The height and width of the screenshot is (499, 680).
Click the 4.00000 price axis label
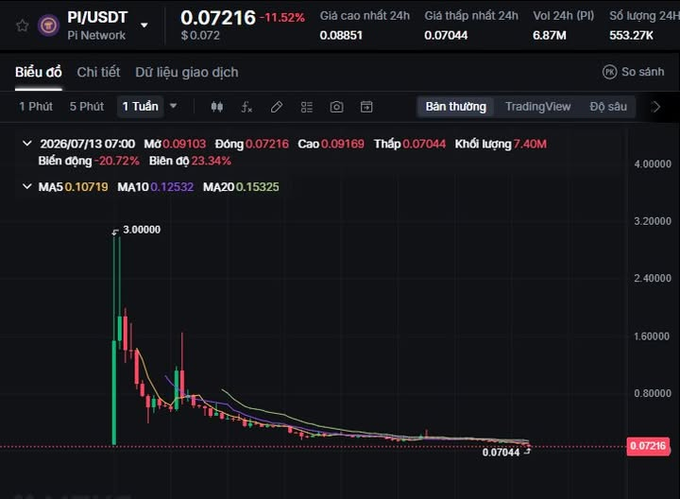[x=652, y=164]
